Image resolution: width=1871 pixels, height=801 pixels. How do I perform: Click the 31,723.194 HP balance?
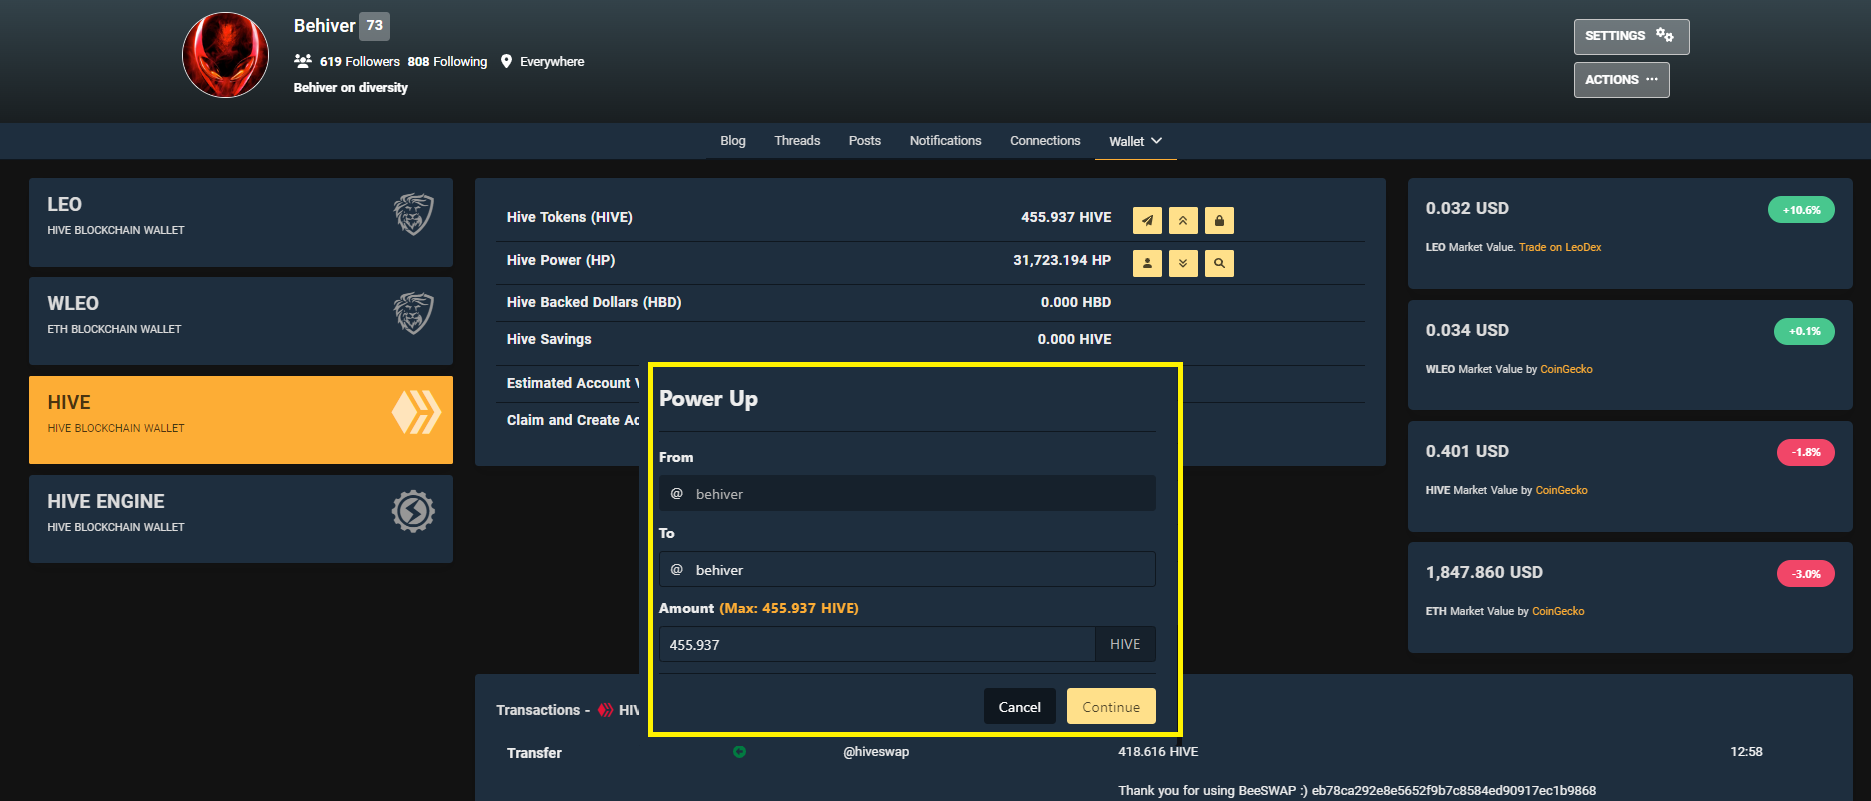pyautogui.click(x=1062, y=260)
